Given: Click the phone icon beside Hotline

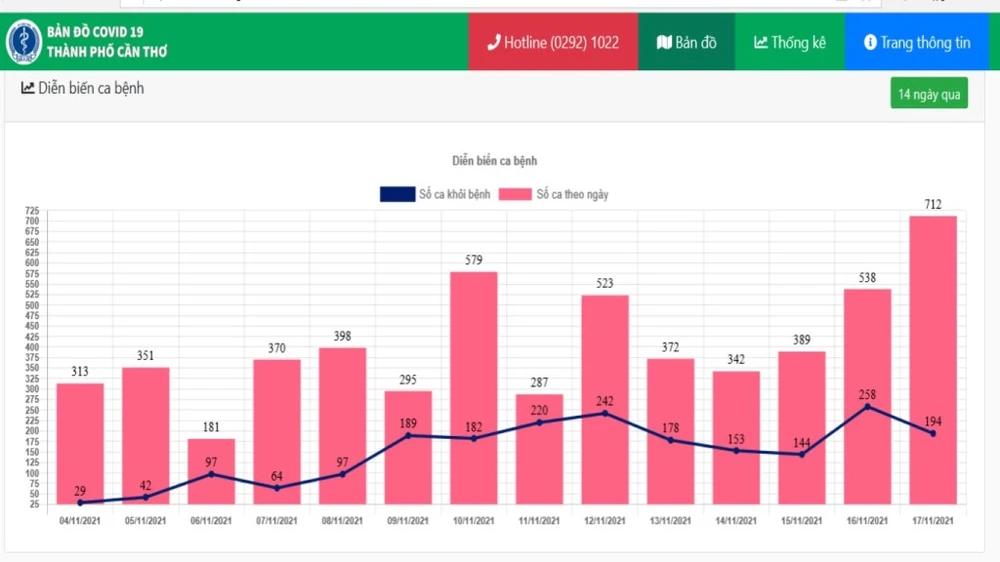Looking at the screenshot, I should [493, 42].
